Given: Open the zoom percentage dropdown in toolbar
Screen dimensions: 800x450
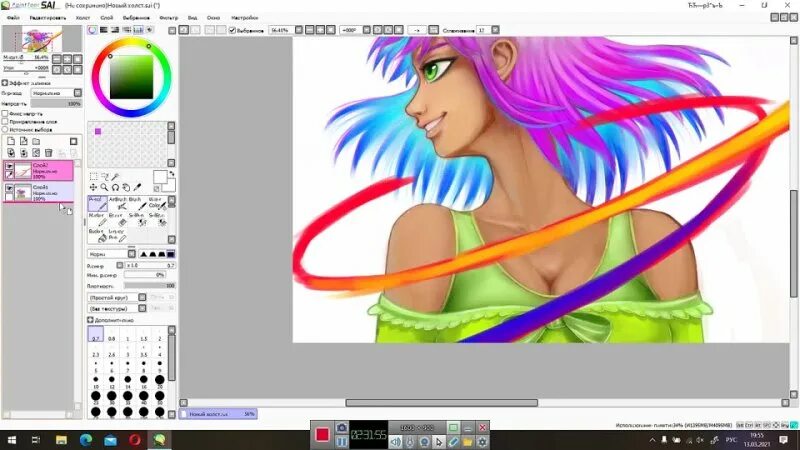Looking at the screenshot, I should click(299, 30).
